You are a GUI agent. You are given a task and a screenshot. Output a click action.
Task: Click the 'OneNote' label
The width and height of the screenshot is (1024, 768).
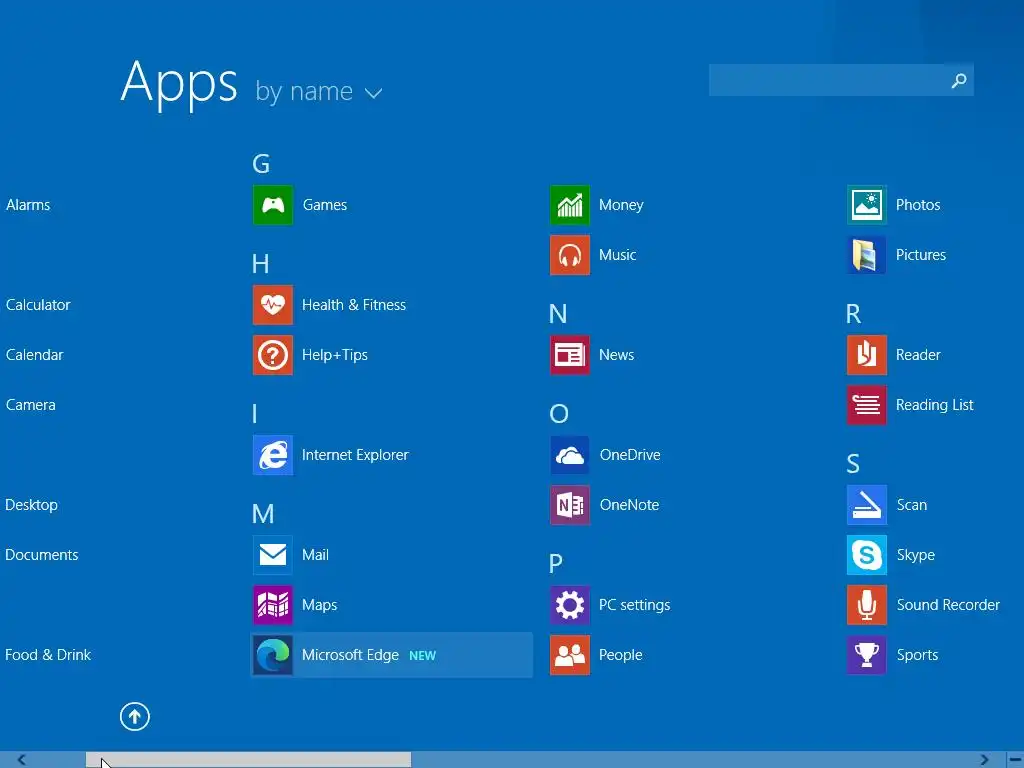pyautogui.click(x=630, y=505)
